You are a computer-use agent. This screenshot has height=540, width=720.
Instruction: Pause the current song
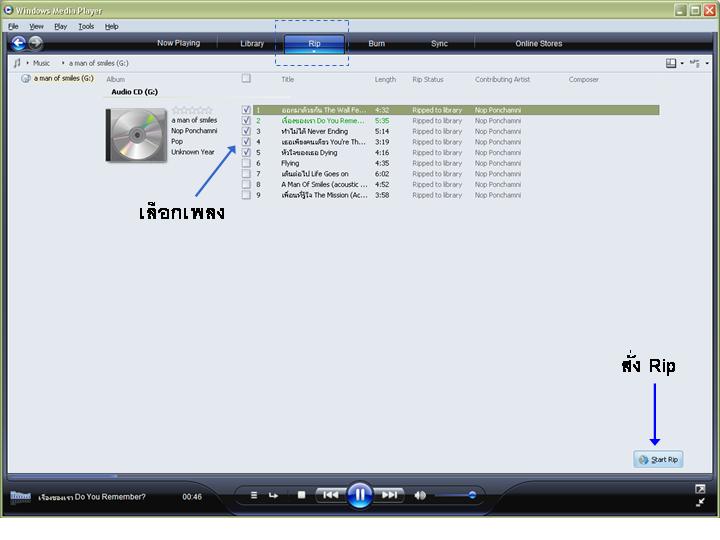(x=360, y=495)
